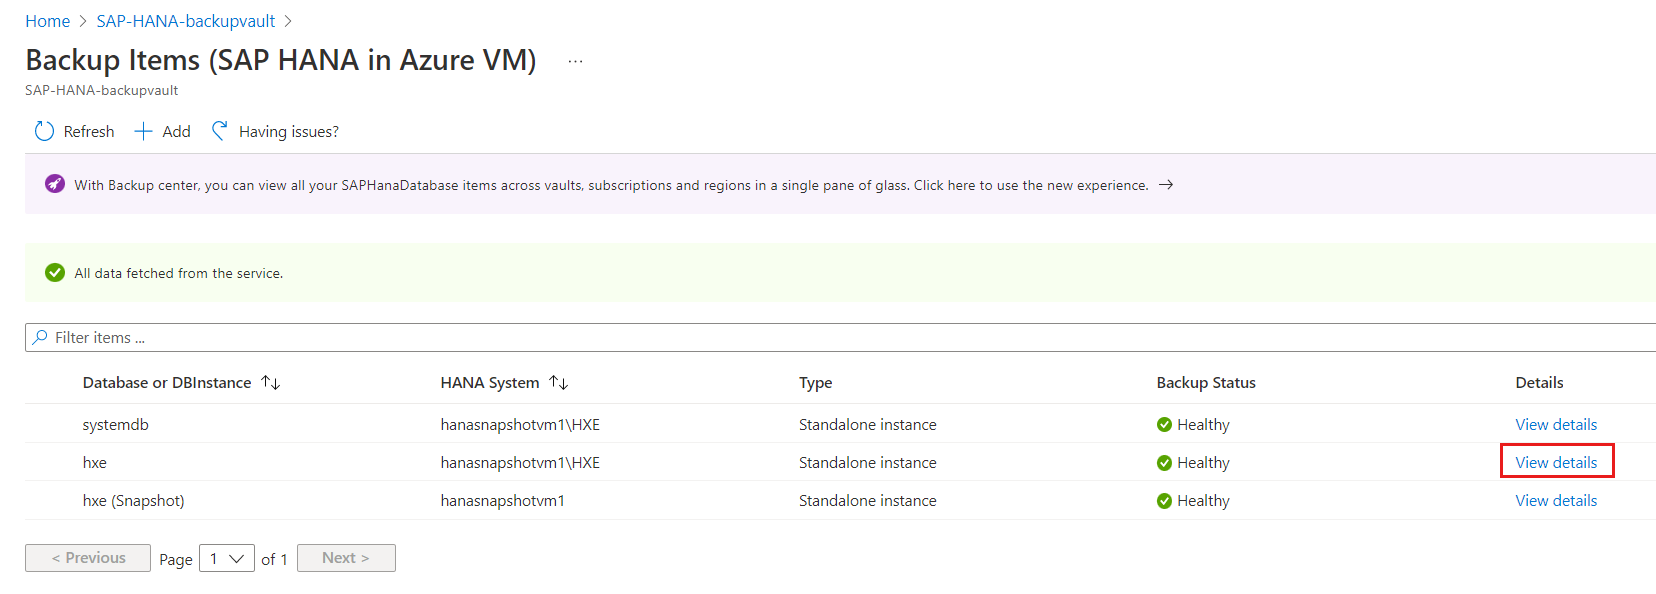The width and height of the screenshot is (1656, 594).
Task: Click the green success check icon
Action: (55, 273)
